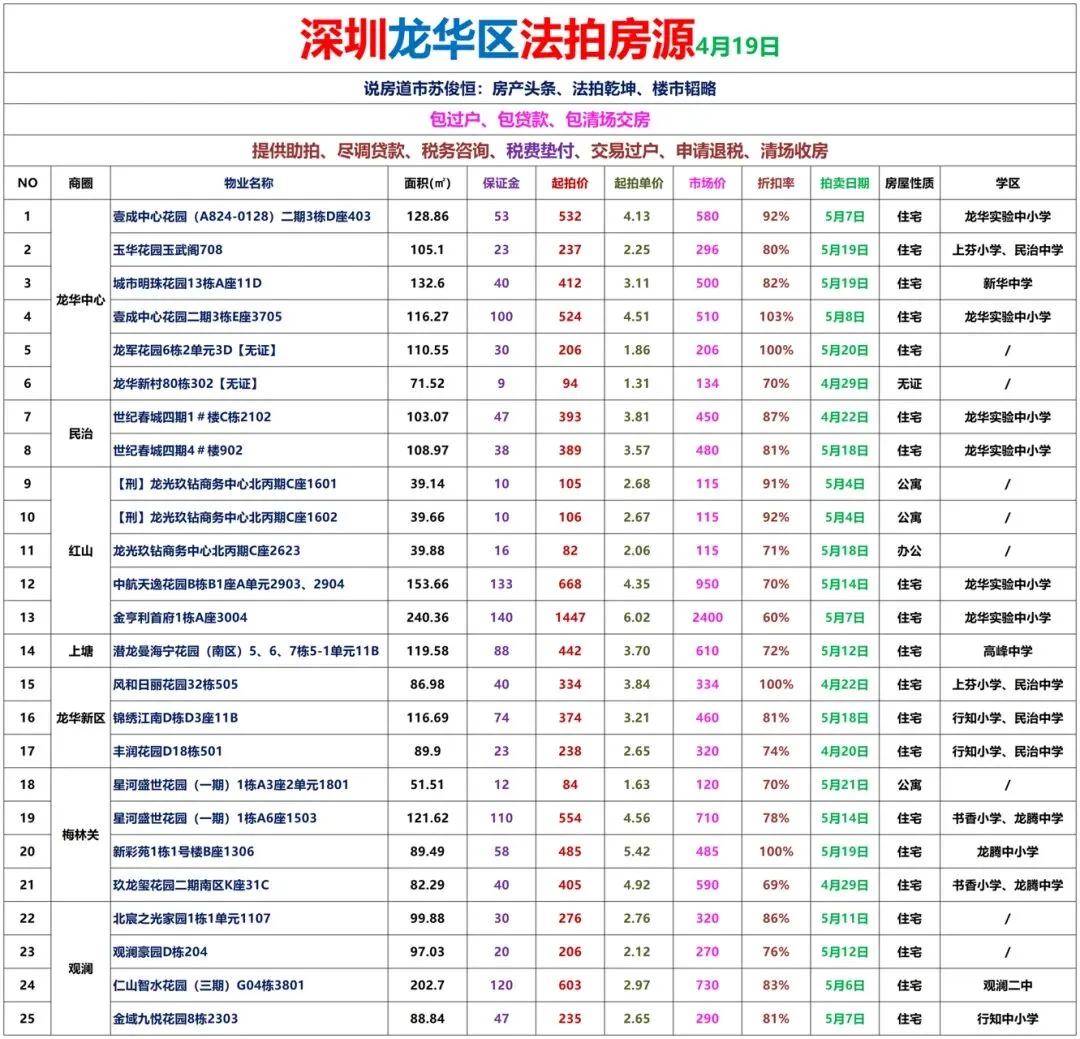Click the line starting 说房道市苏俊恒
The image size is (1080, 1039).
540,88
